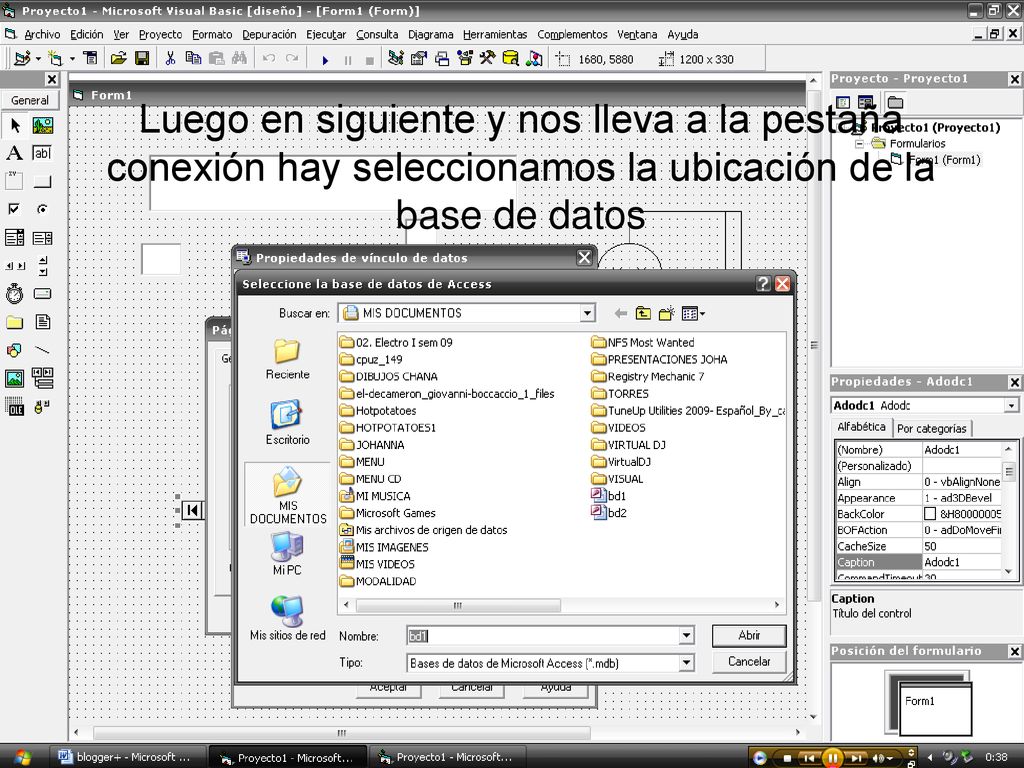The image size is (1024, 768).
Task: Open blogger+ Microsoft Word taskbar button
Action: click(128, 757)
